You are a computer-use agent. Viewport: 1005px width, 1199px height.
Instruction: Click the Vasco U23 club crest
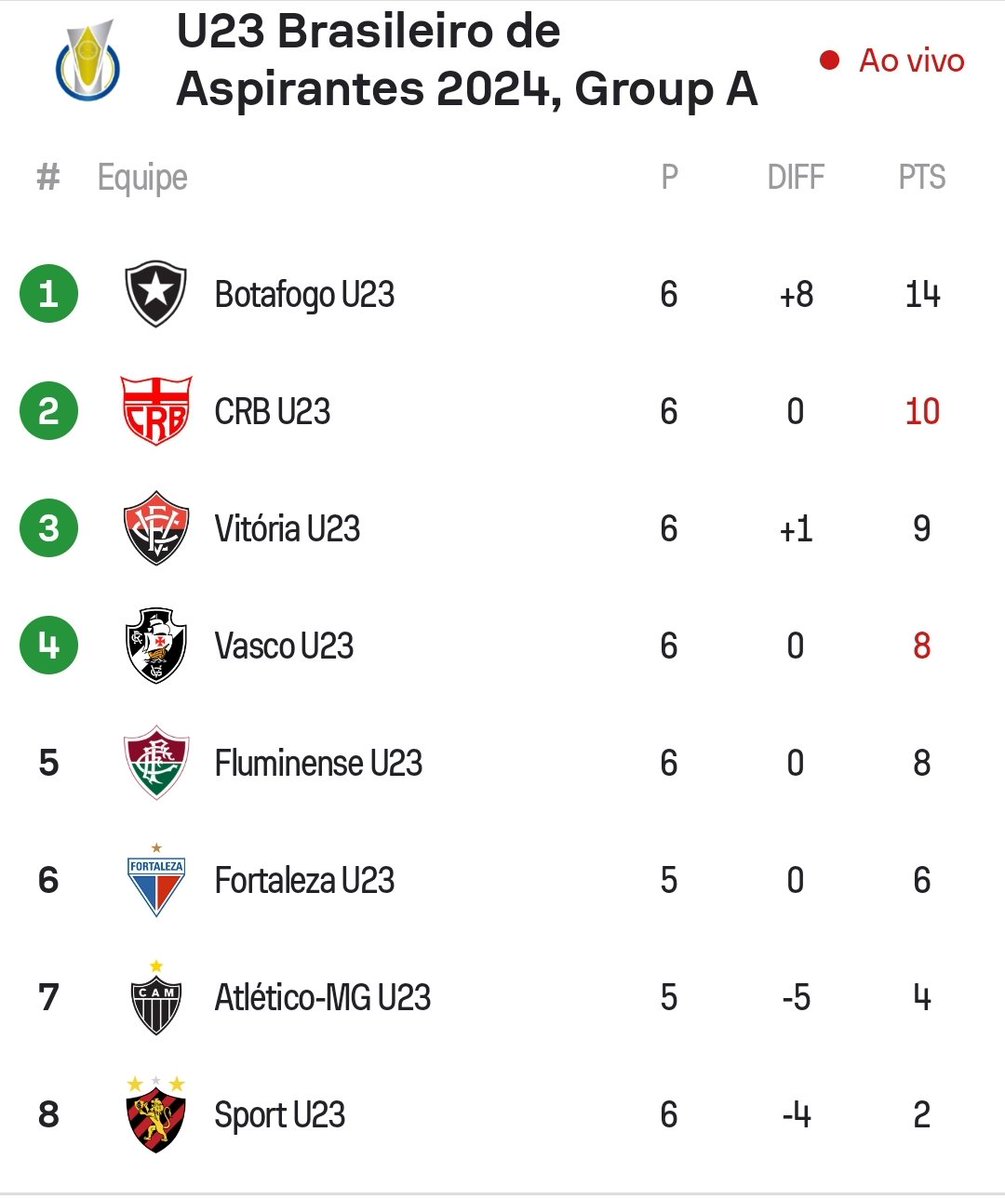pyautogui.click(x=156, y=645)
